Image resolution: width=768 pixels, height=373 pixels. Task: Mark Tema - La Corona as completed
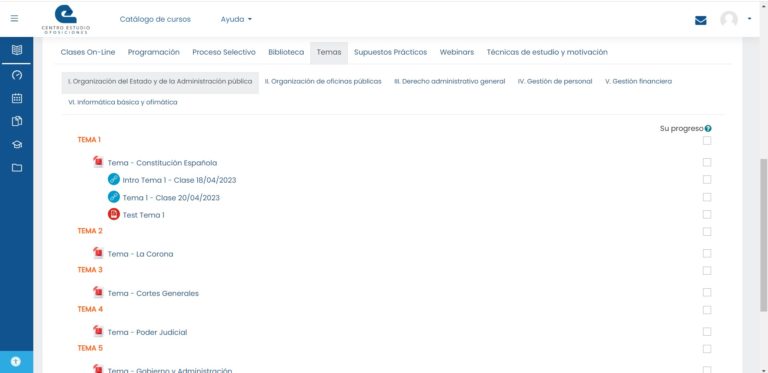click(x=707, y=254)
